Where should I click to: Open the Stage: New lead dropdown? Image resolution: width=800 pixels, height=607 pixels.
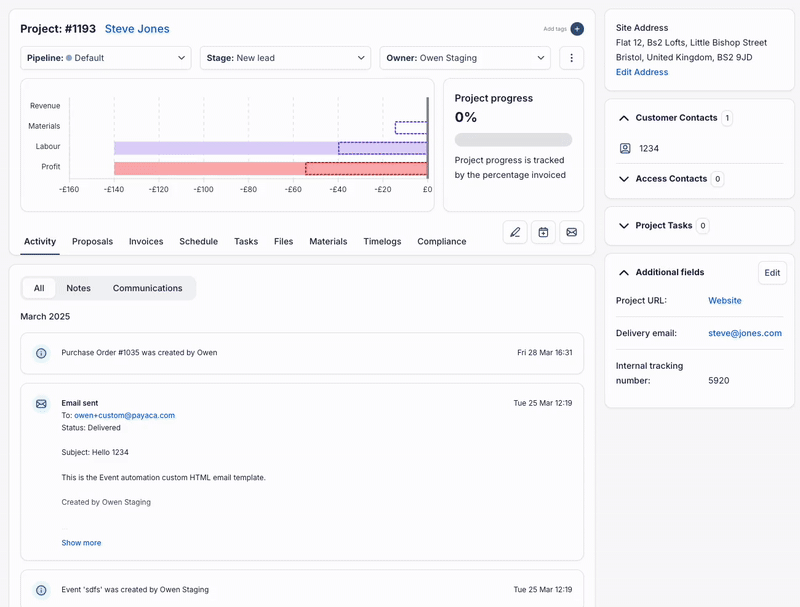pyautogui.click(x=285, y=58)
